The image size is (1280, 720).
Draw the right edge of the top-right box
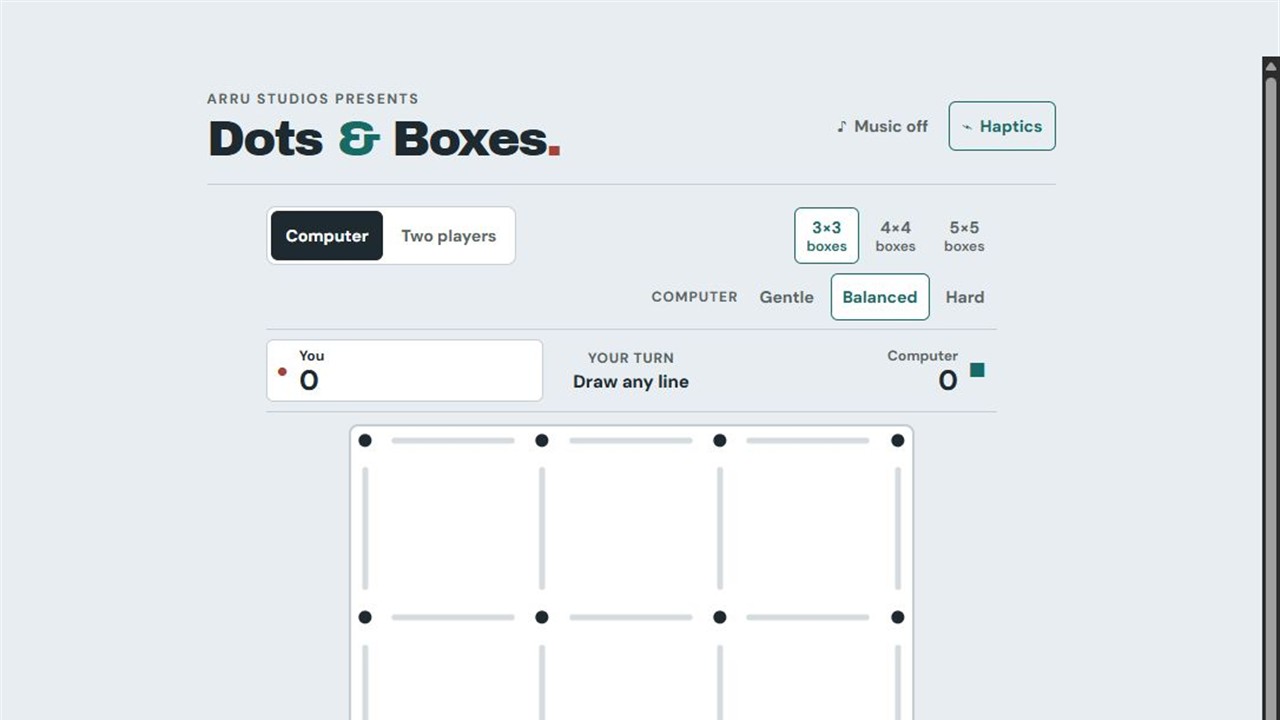pyautogui.click(x=898, y=529)
